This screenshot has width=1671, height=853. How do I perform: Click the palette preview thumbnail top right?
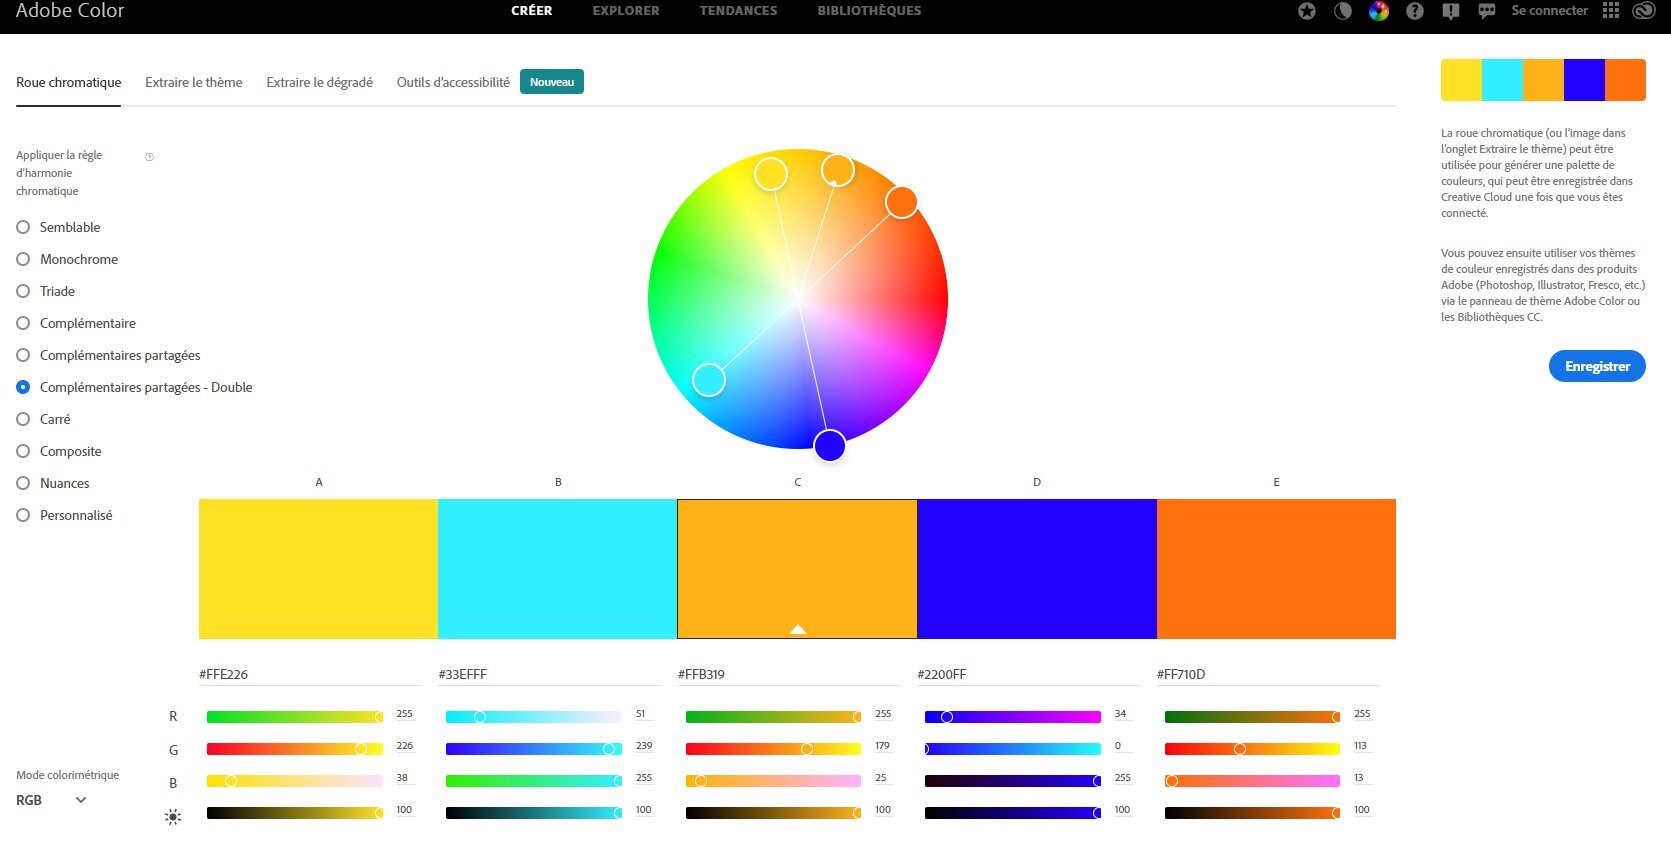[1543, 80]
